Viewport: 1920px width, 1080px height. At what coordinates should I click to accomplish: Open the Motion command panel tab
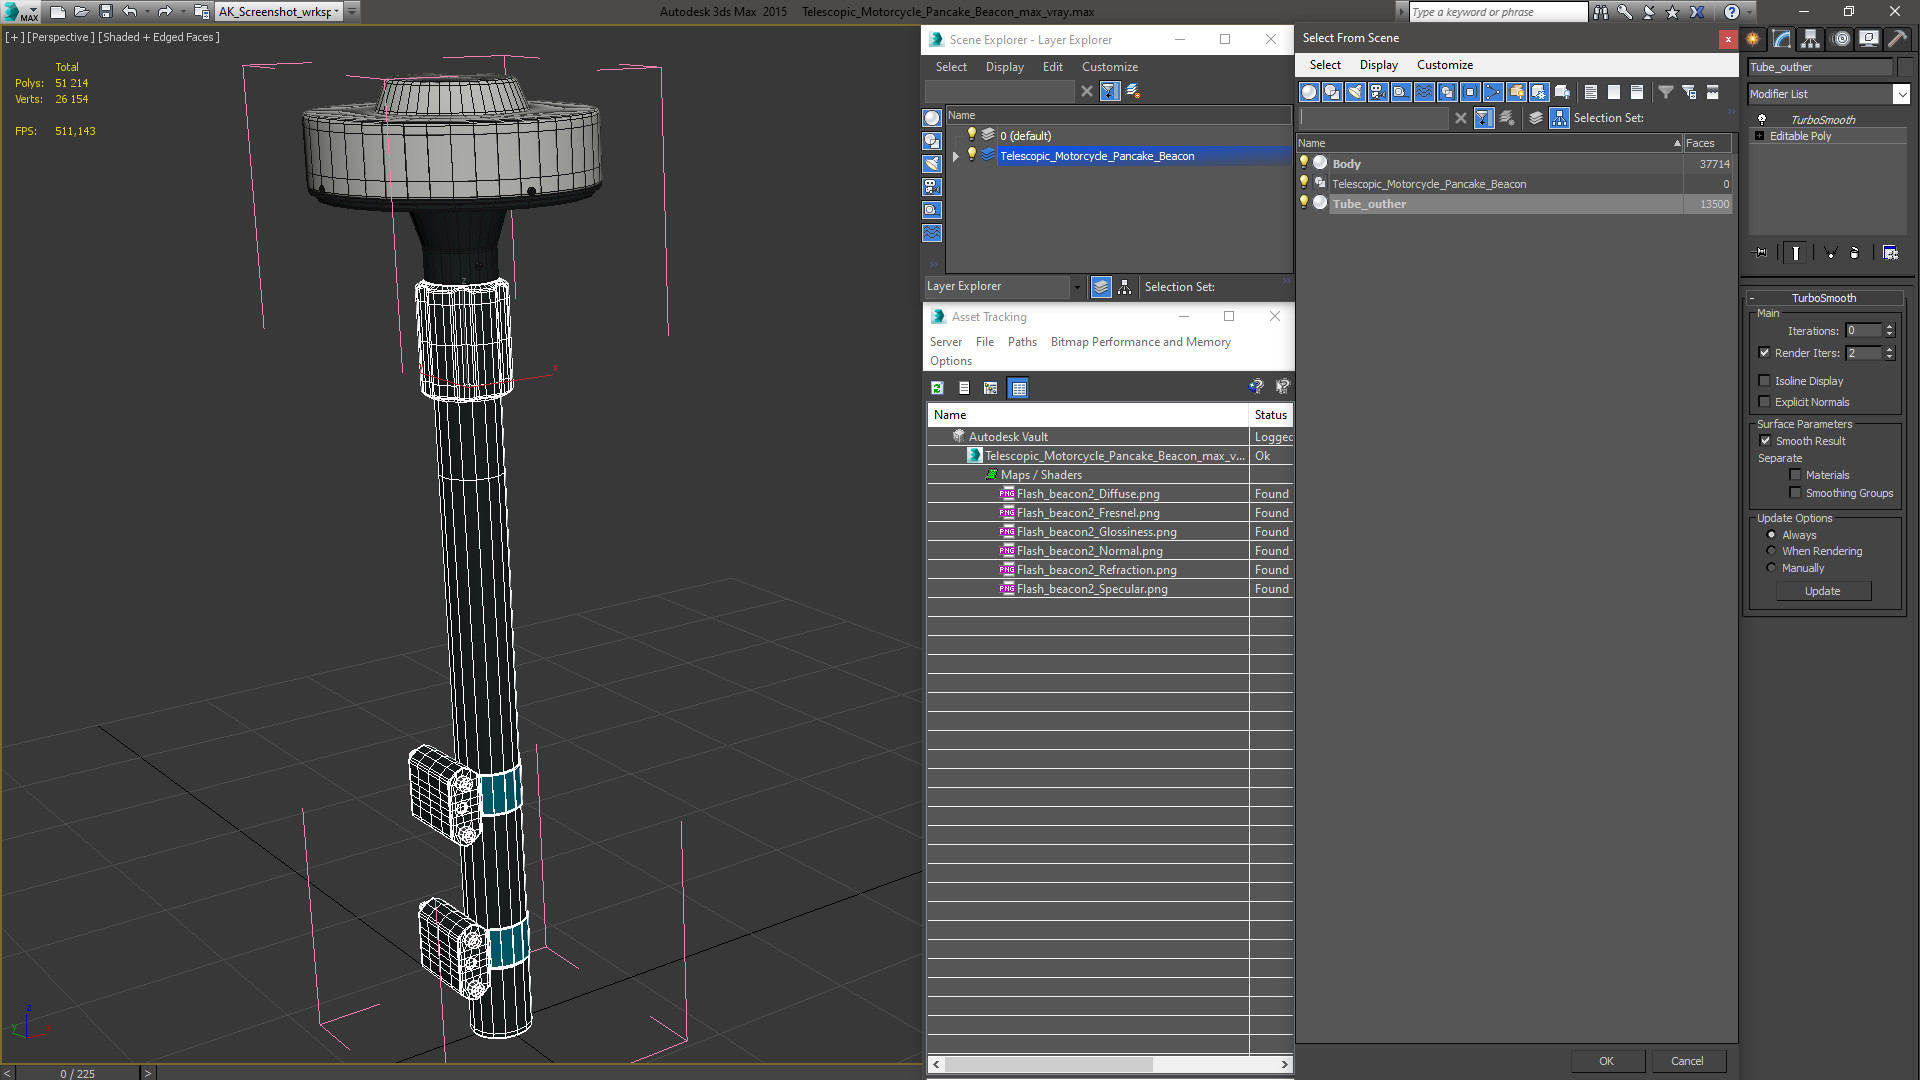[x=1840, y=39]
